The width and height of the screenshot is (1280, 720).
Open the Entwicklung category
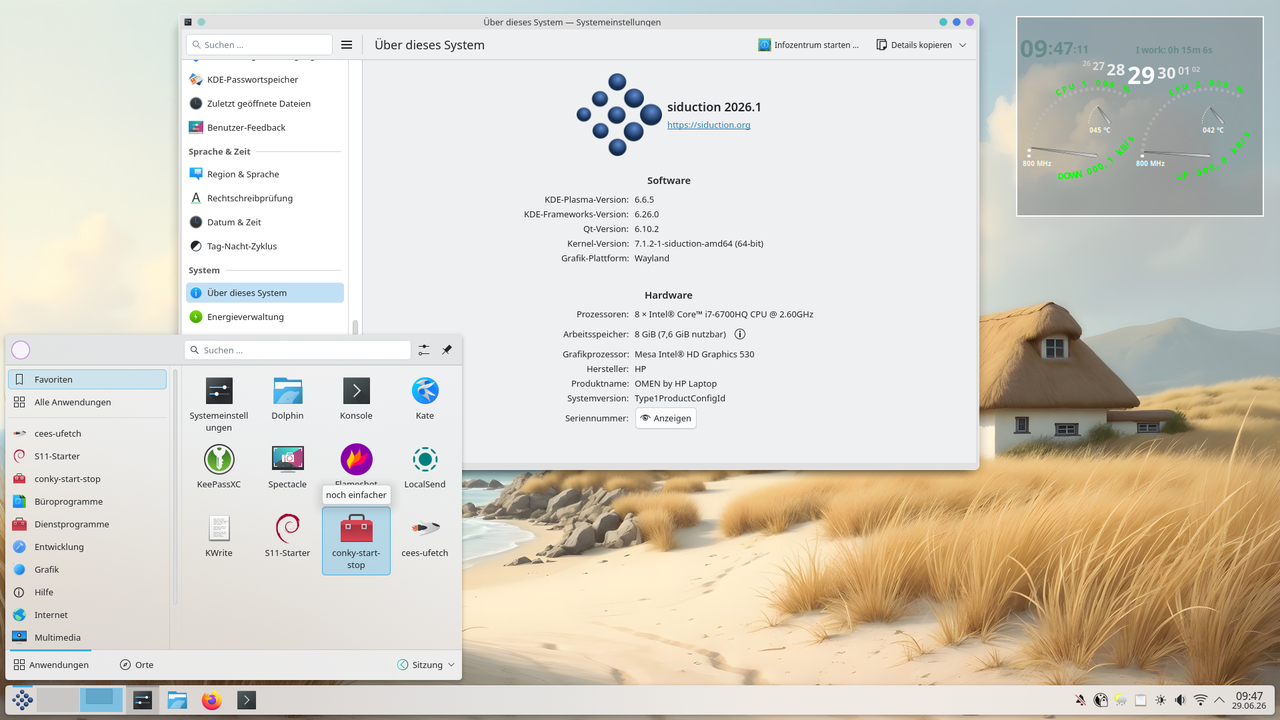pos(87,547)
